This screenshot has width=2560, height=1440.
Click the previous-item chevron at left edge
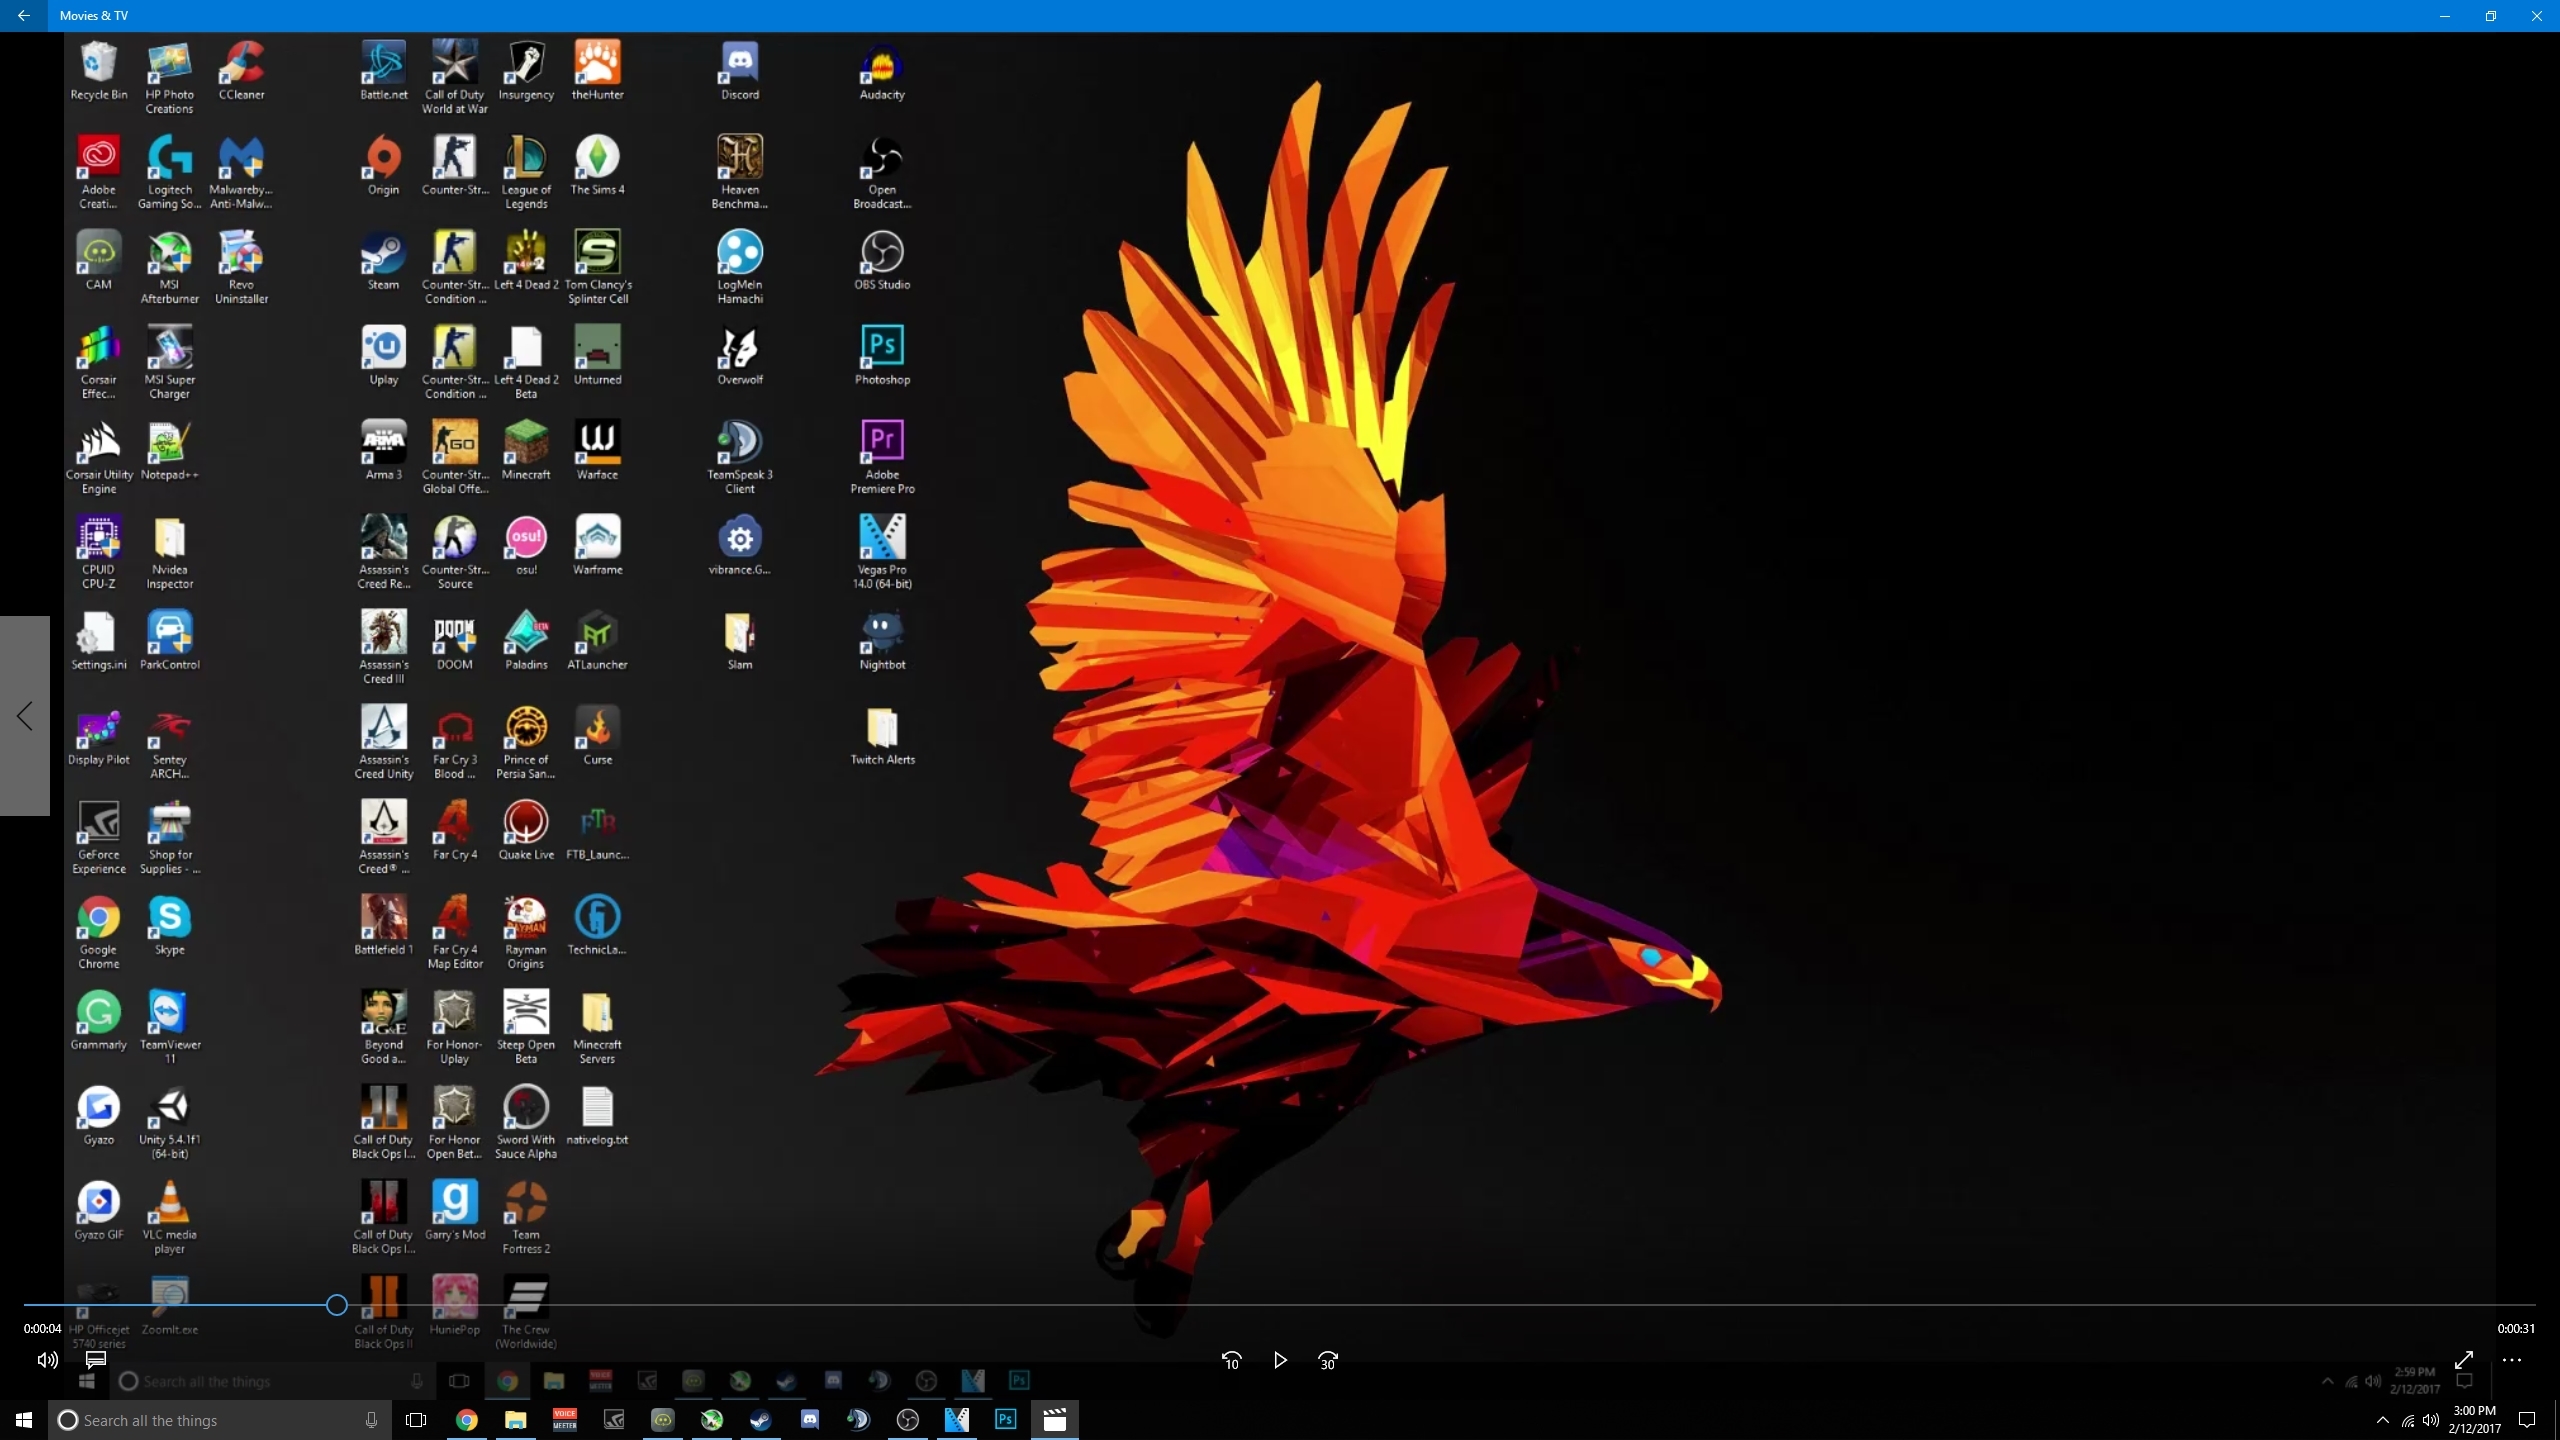point(25,716)
